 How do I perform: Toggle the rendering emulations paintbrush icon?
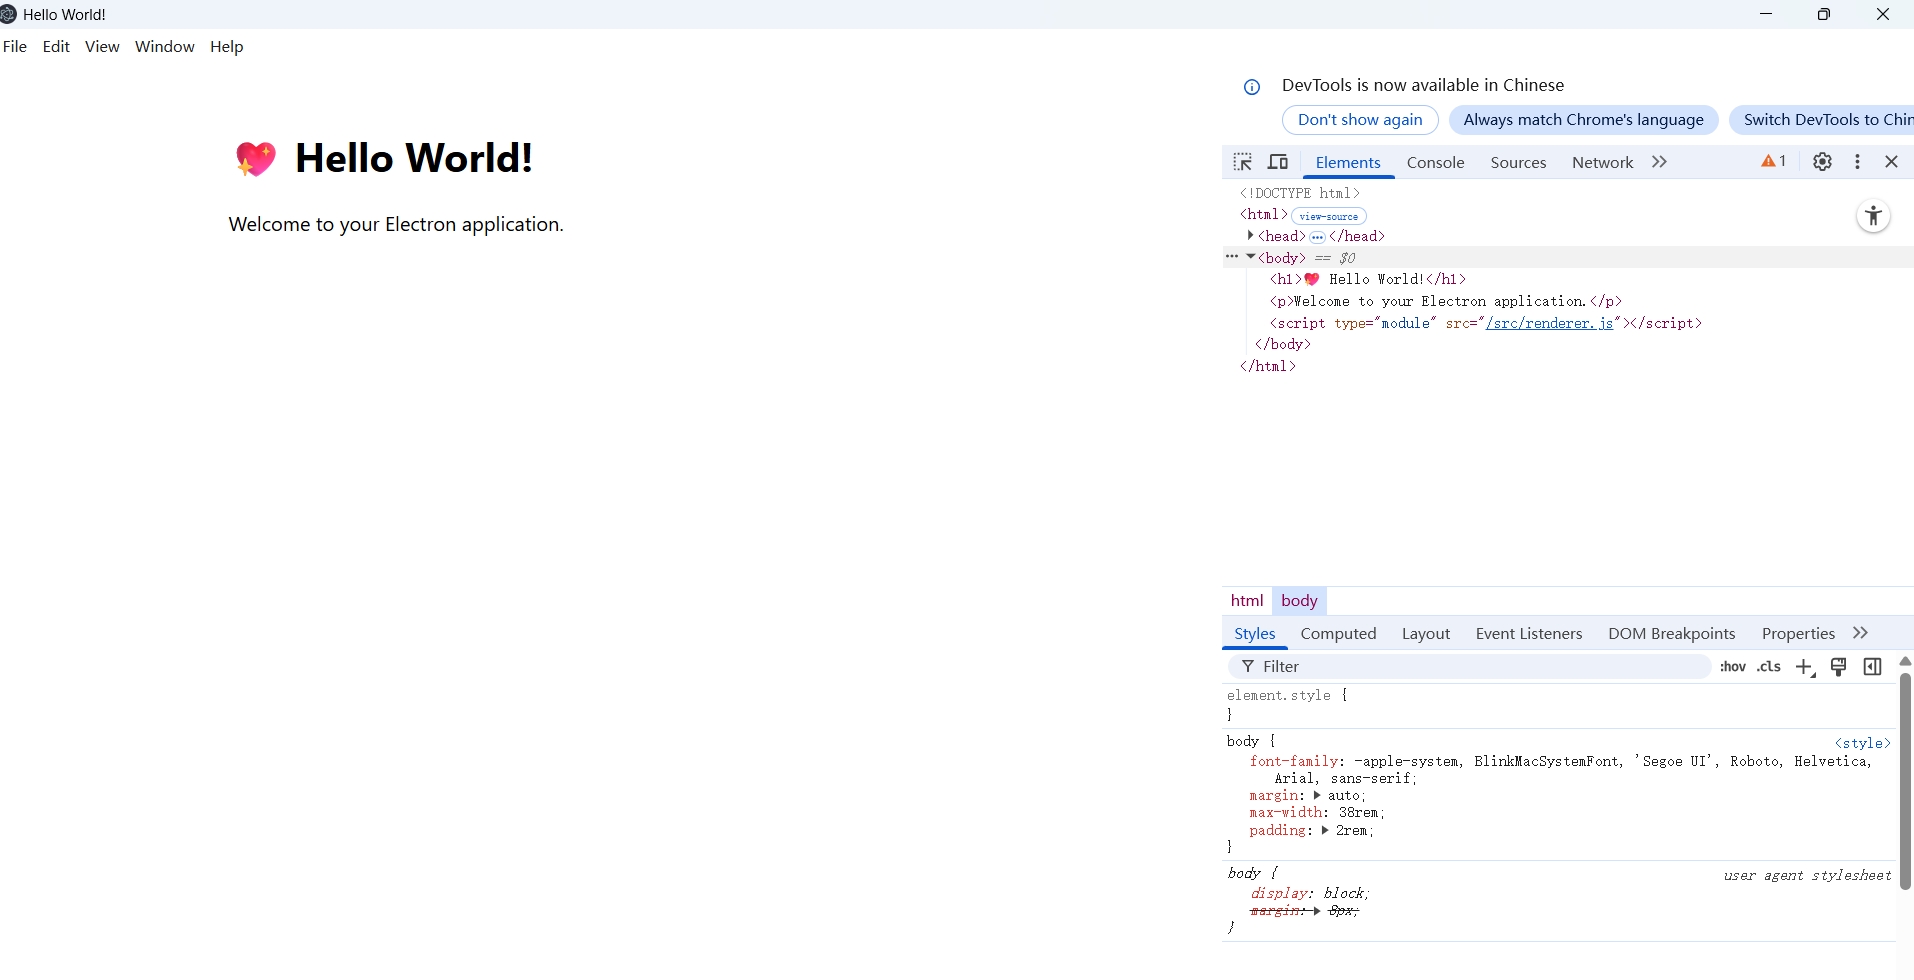(1838, 667)
